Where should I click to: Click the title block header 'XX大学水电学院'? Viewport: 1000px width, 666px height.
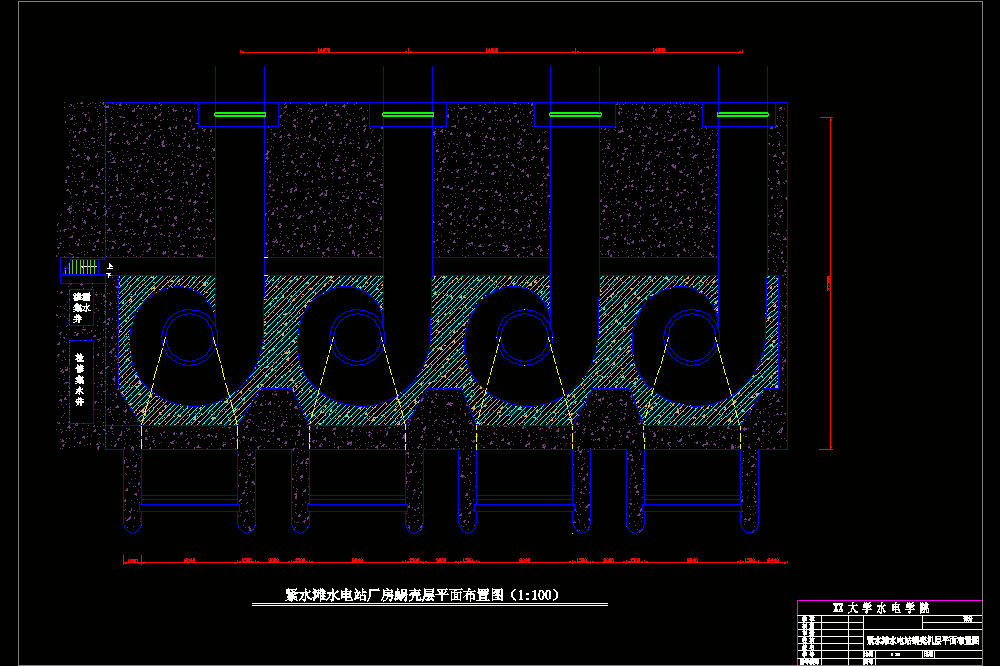(881, 608)
